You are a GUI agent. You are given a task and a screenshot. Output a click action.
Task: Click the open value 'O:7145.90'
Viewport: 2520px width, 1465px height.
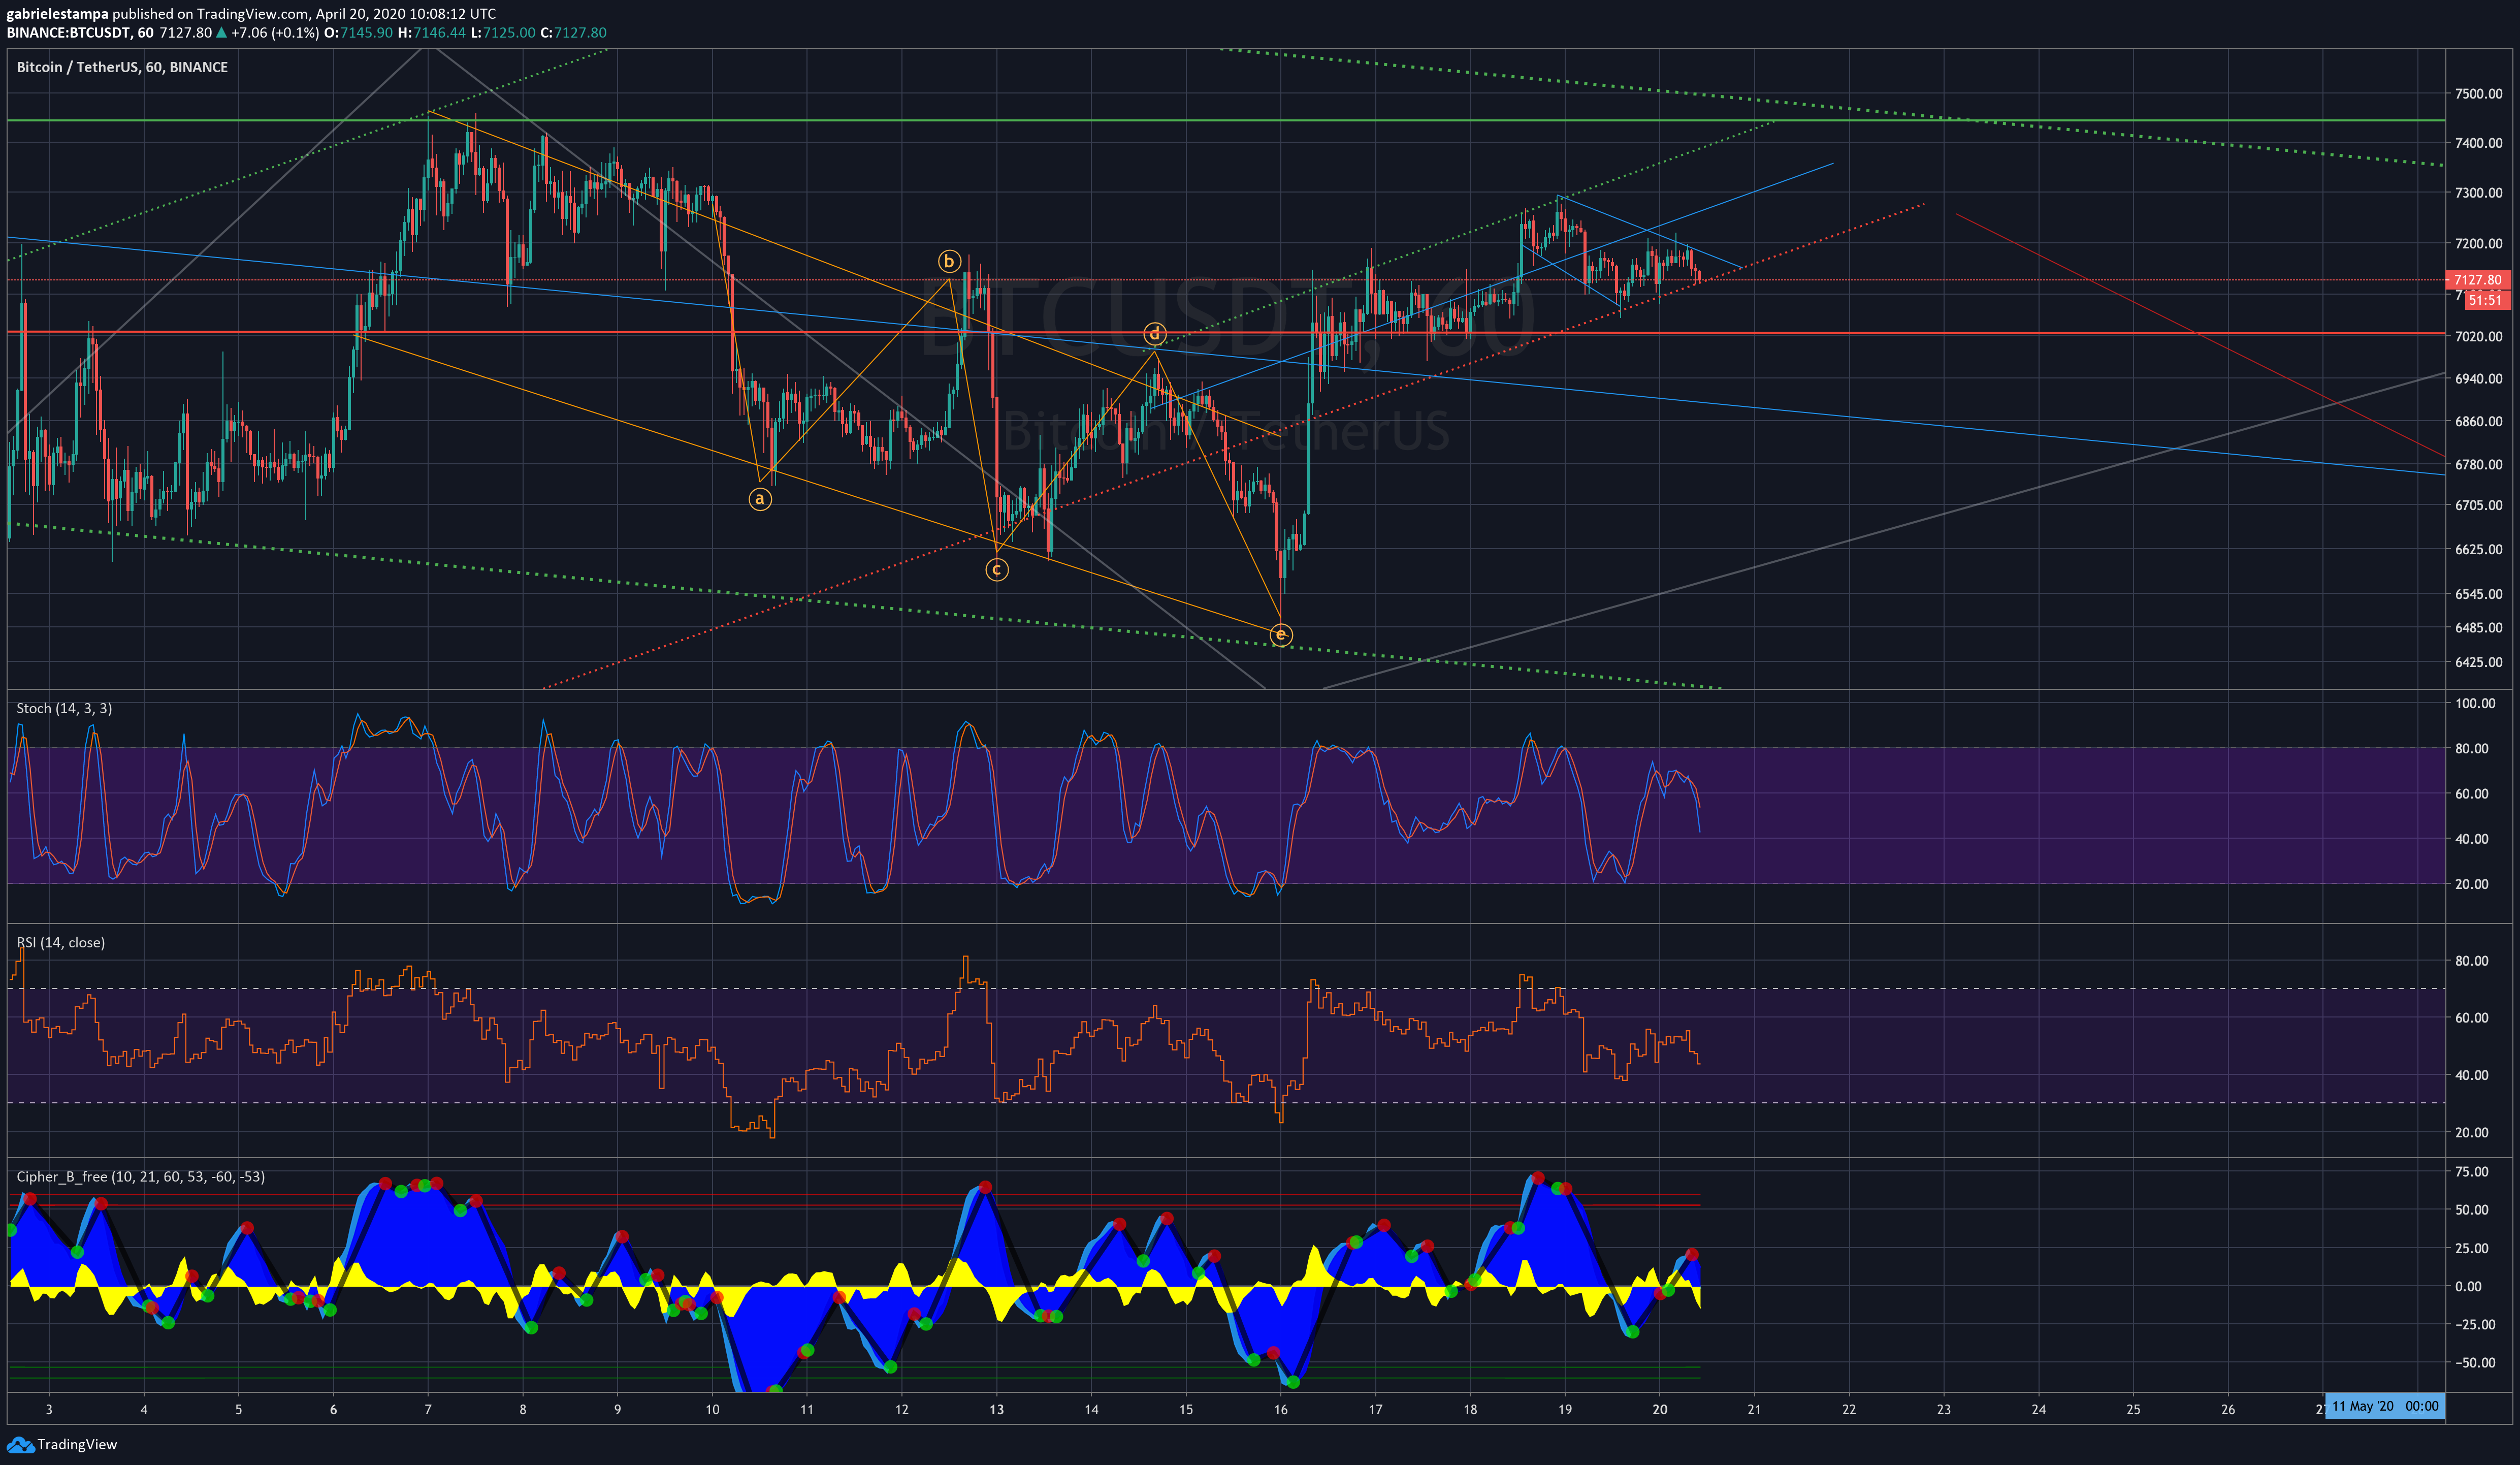359,33
